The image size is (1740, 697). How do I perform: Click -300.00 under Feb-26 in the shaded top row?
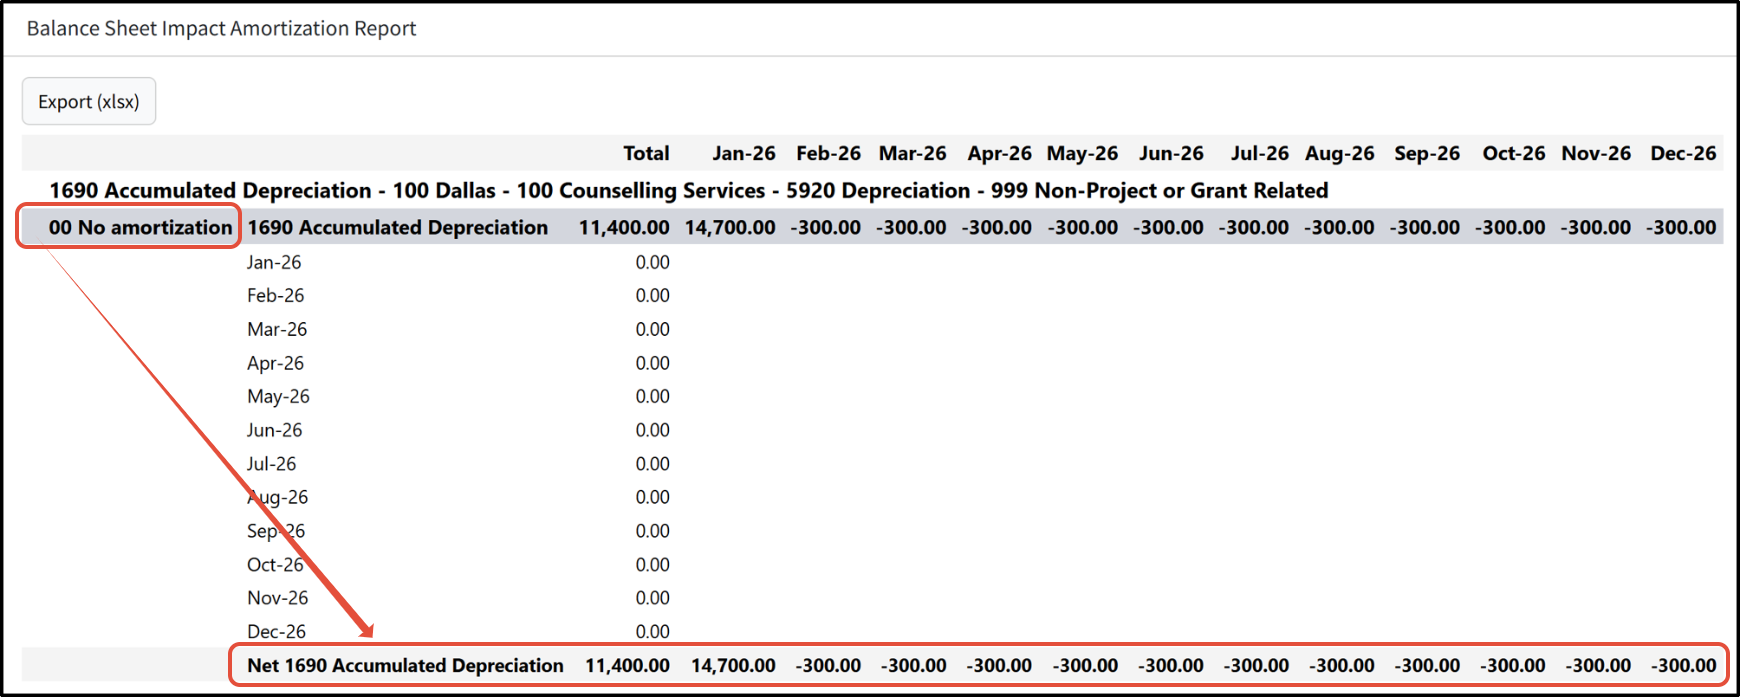pyautogui.click(x=825, y=227)
